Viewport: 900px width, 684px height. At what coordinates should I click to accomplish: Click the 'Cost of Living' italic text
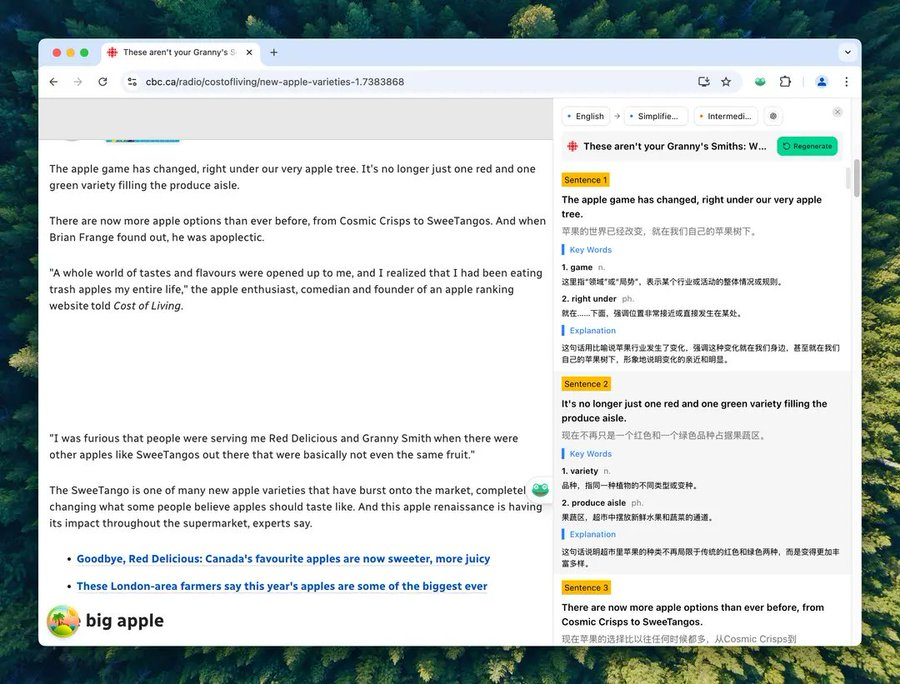(147, 306)
